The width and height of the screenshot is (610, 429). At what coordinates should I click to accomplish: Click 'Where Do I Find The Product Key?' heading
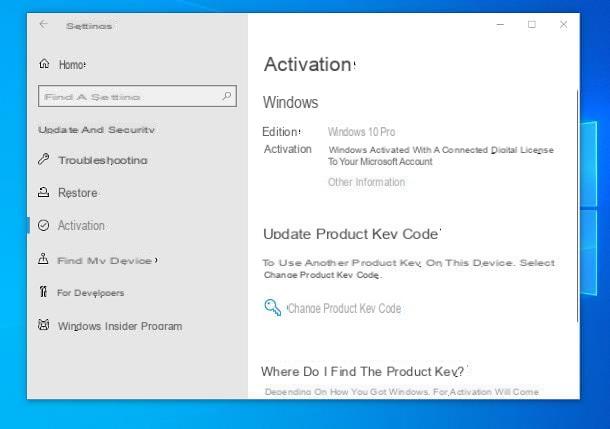tap(362, 371)
